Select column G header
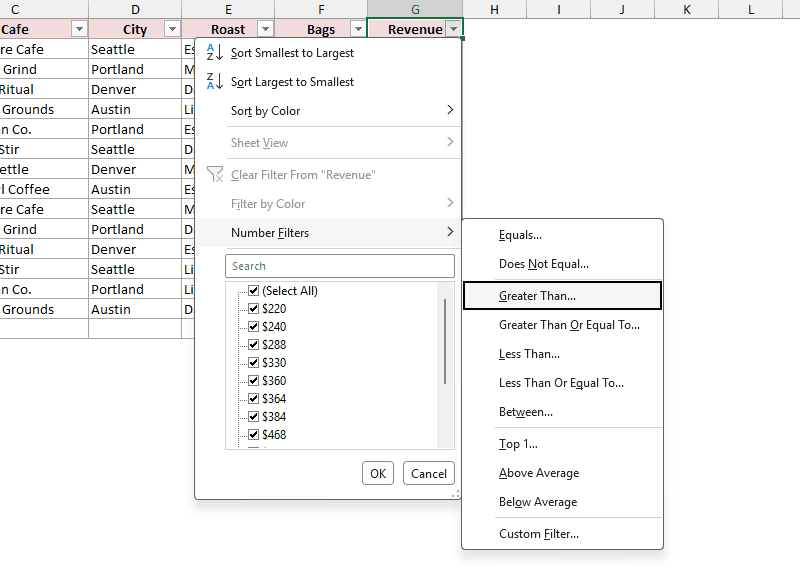Viewport: 800px width, 576px height. pos(415,9)
